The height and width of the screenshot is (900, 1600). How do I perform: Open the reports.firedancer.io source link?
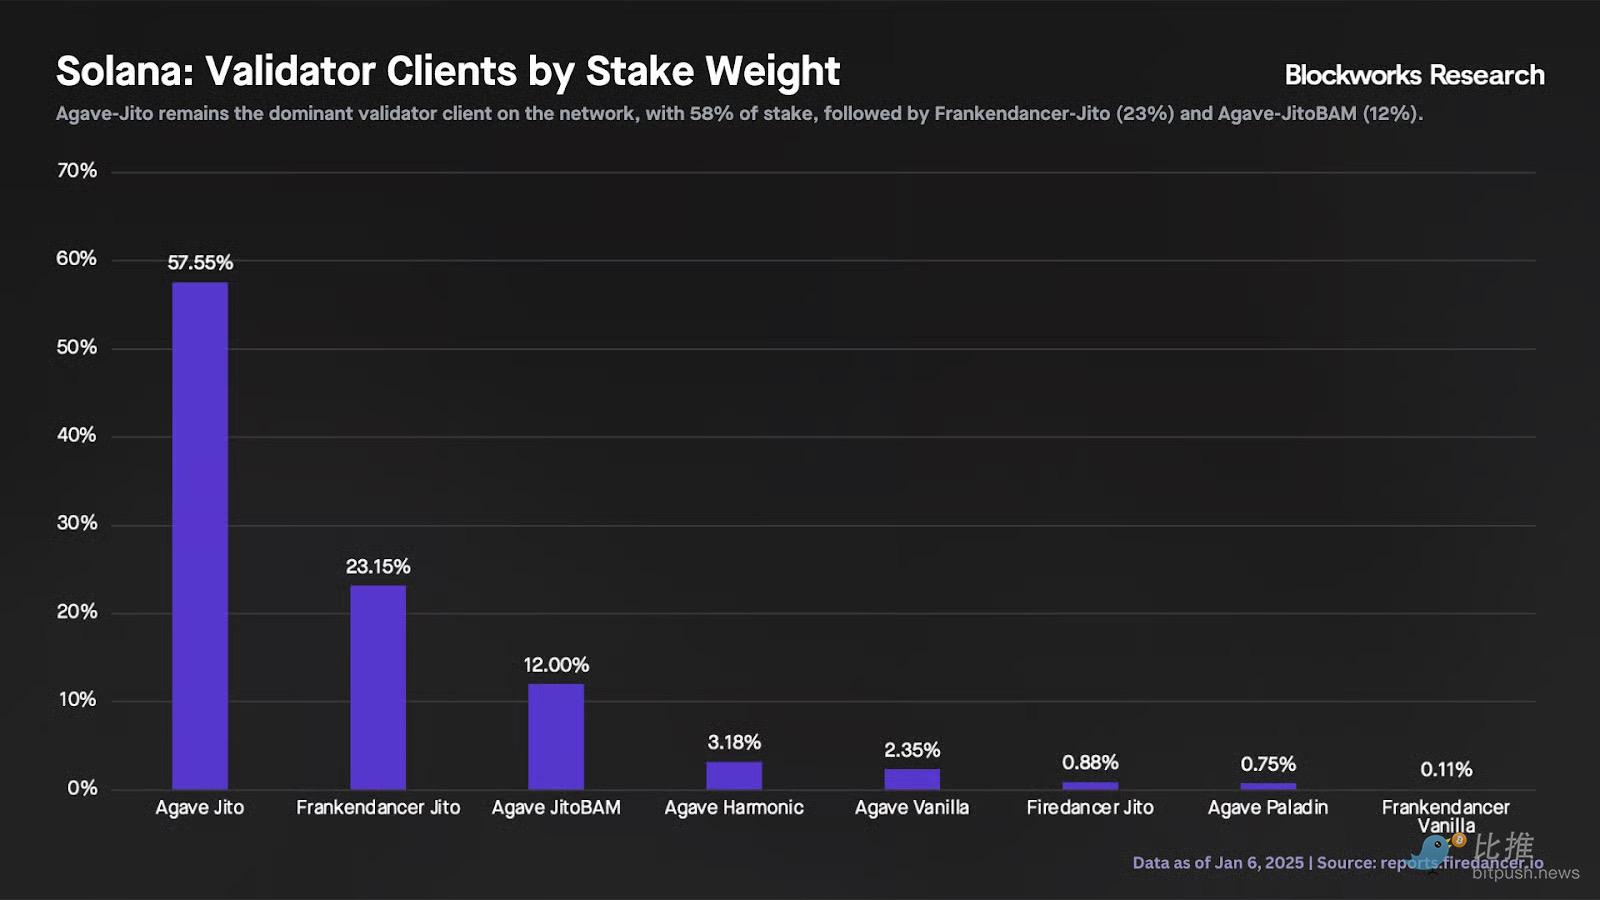(1461, 862)
